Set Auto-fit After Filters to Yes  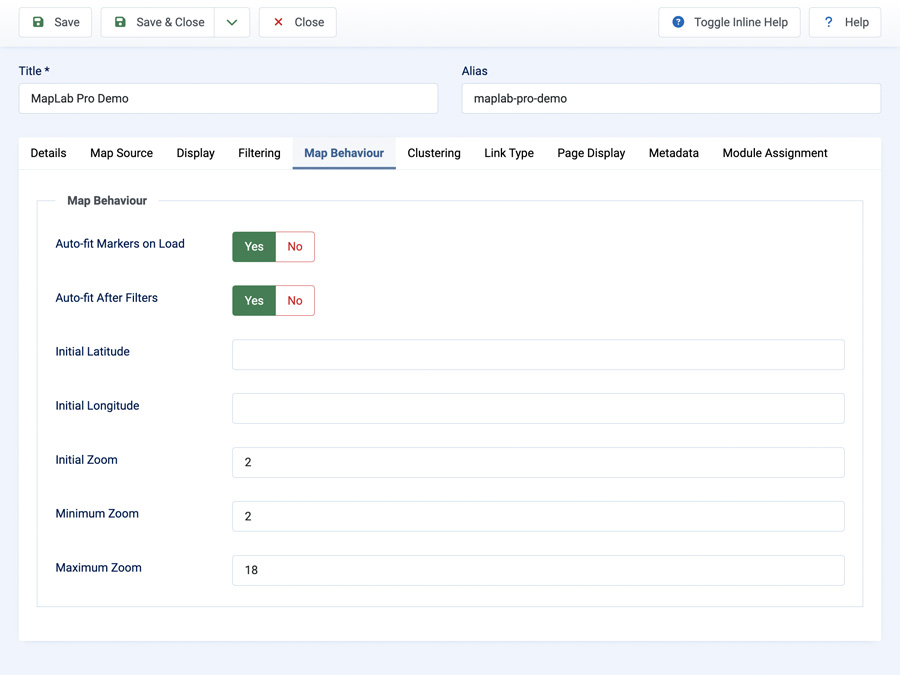[254, 301]
